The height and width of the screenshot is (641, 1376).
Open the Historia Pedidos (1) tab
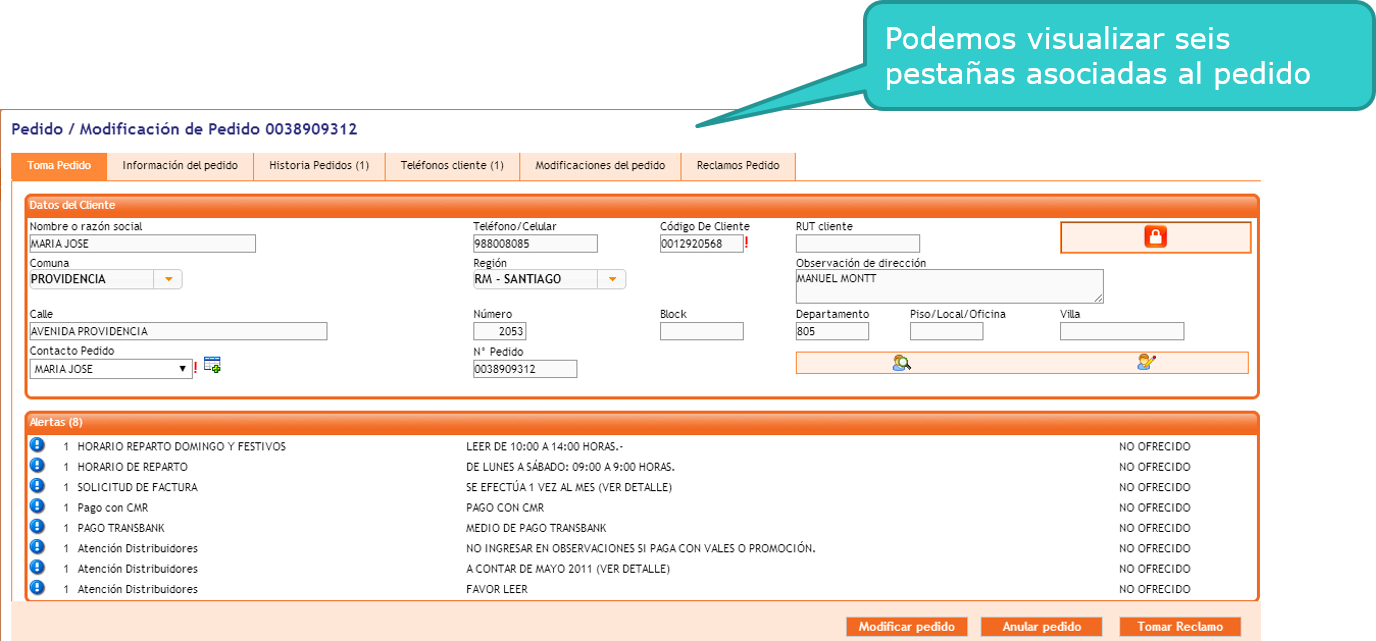click(x=319, y=166)
